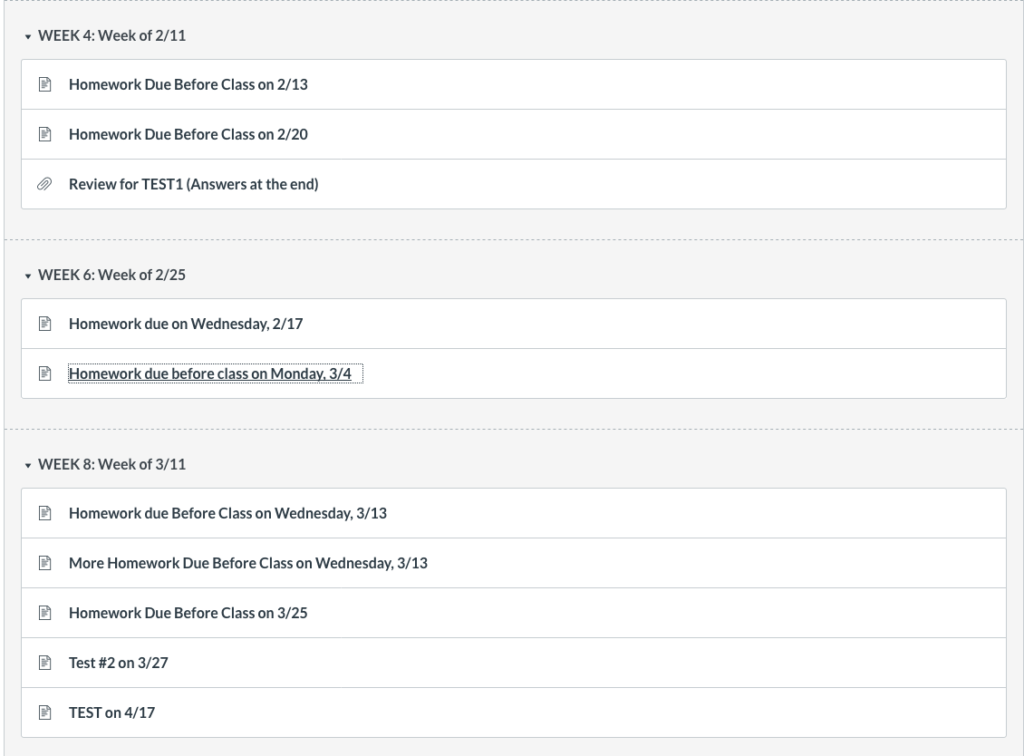Open Homework Due Before Class on 2/13
This screenshot has height=756, width=1024.
pos(188,85)
